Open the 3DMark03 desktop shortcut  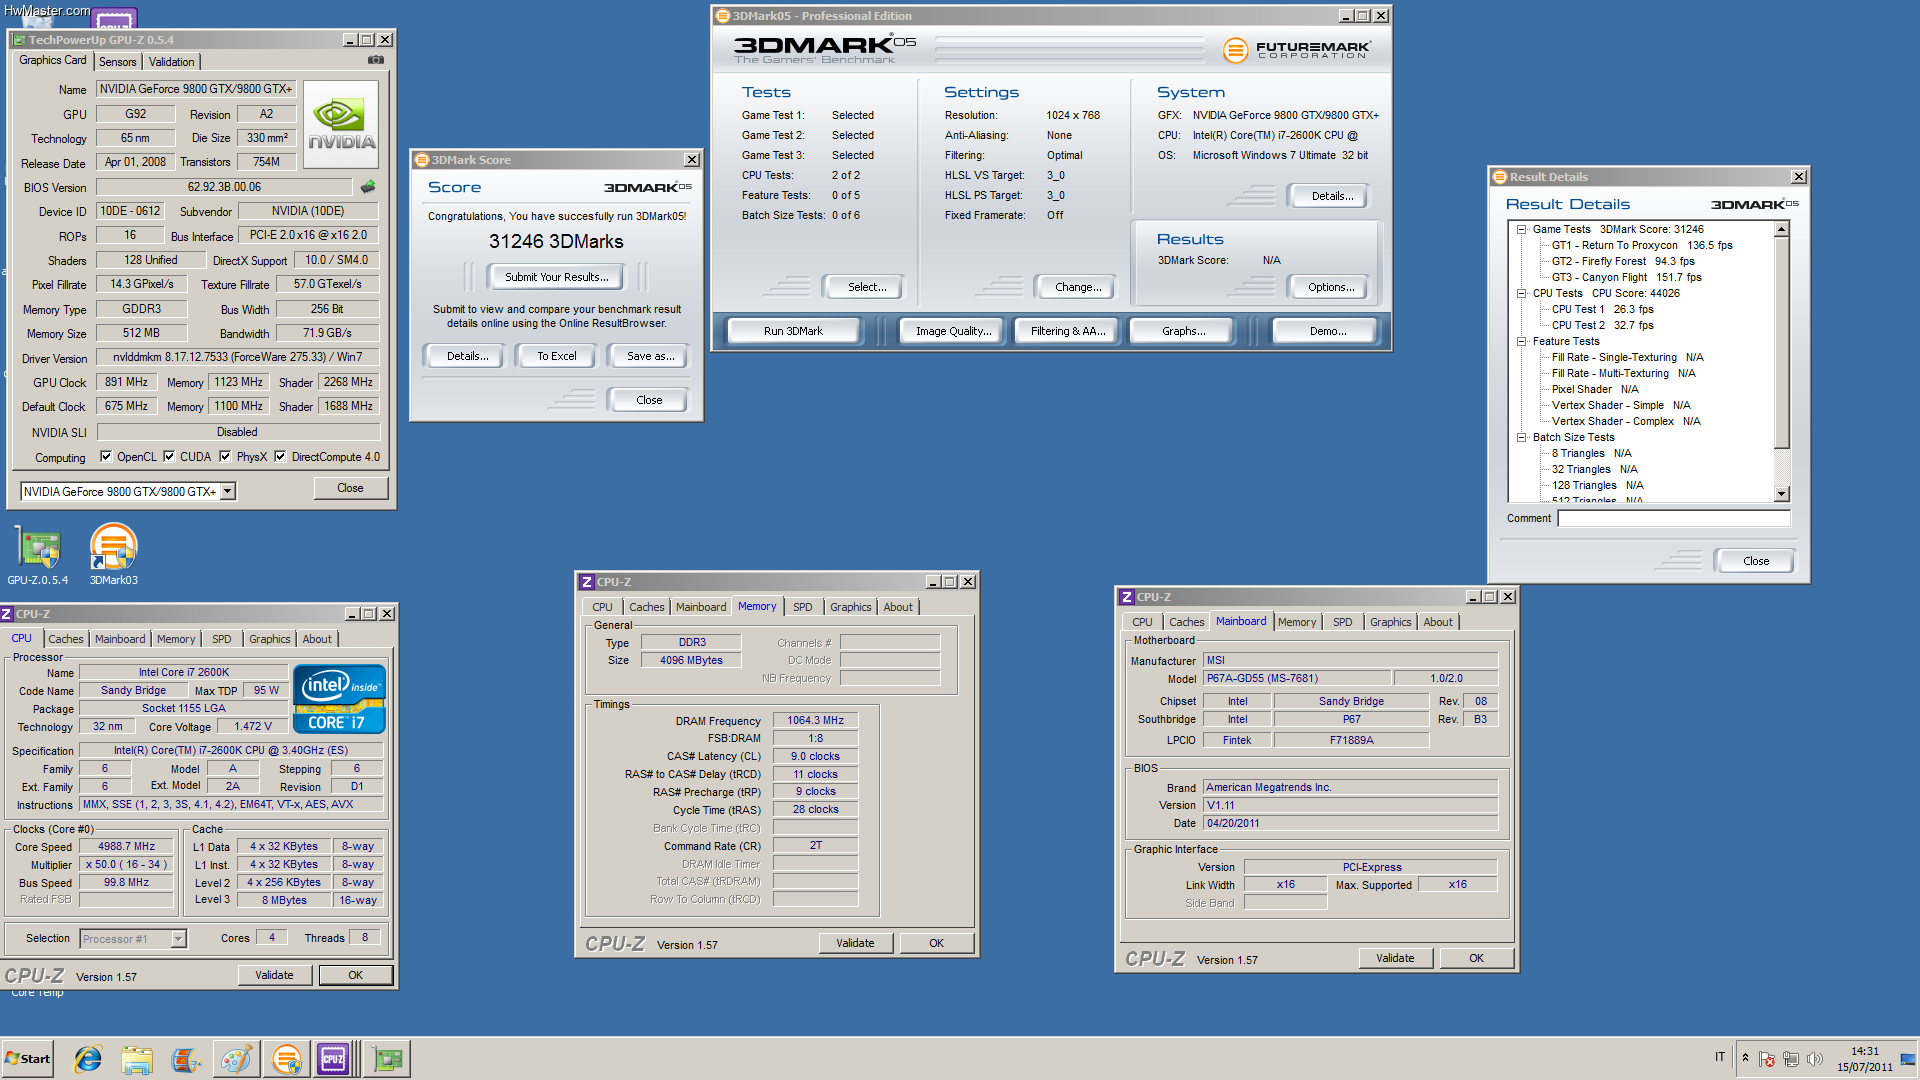(113, 555)
